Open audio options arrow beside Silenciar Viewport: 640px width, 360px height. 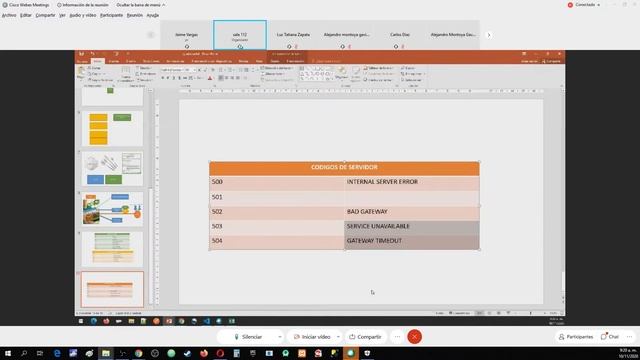click(x=280, y=337)
